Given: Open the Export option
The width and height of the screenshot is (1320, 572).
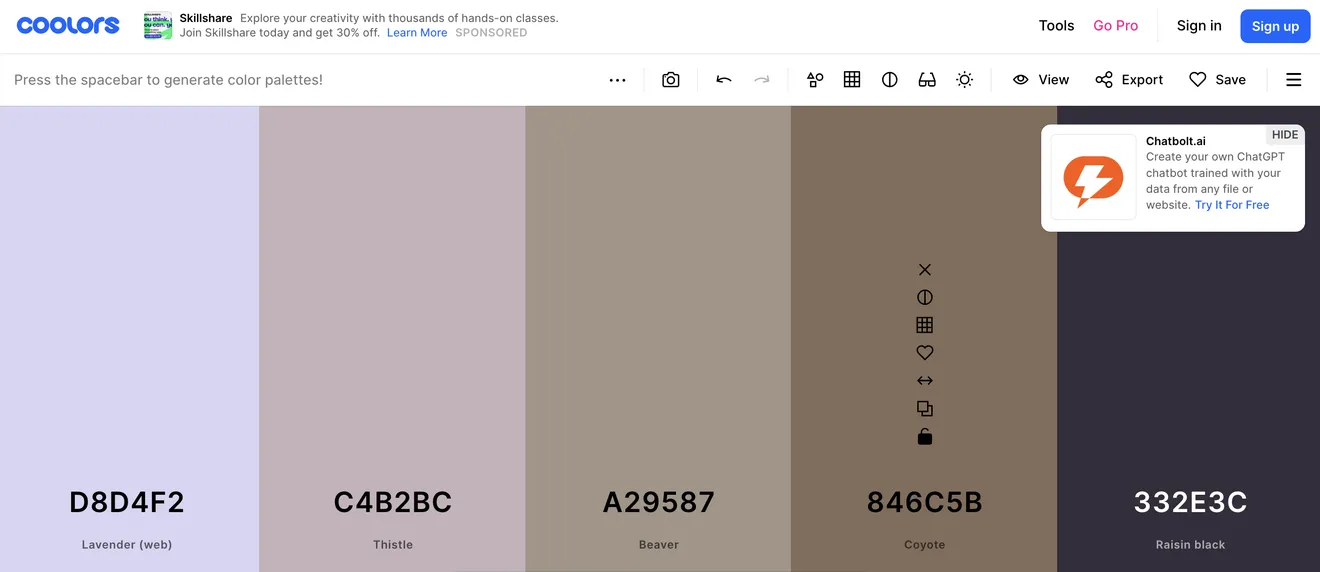Looking at the screenshot, I should coord(1129,80).
